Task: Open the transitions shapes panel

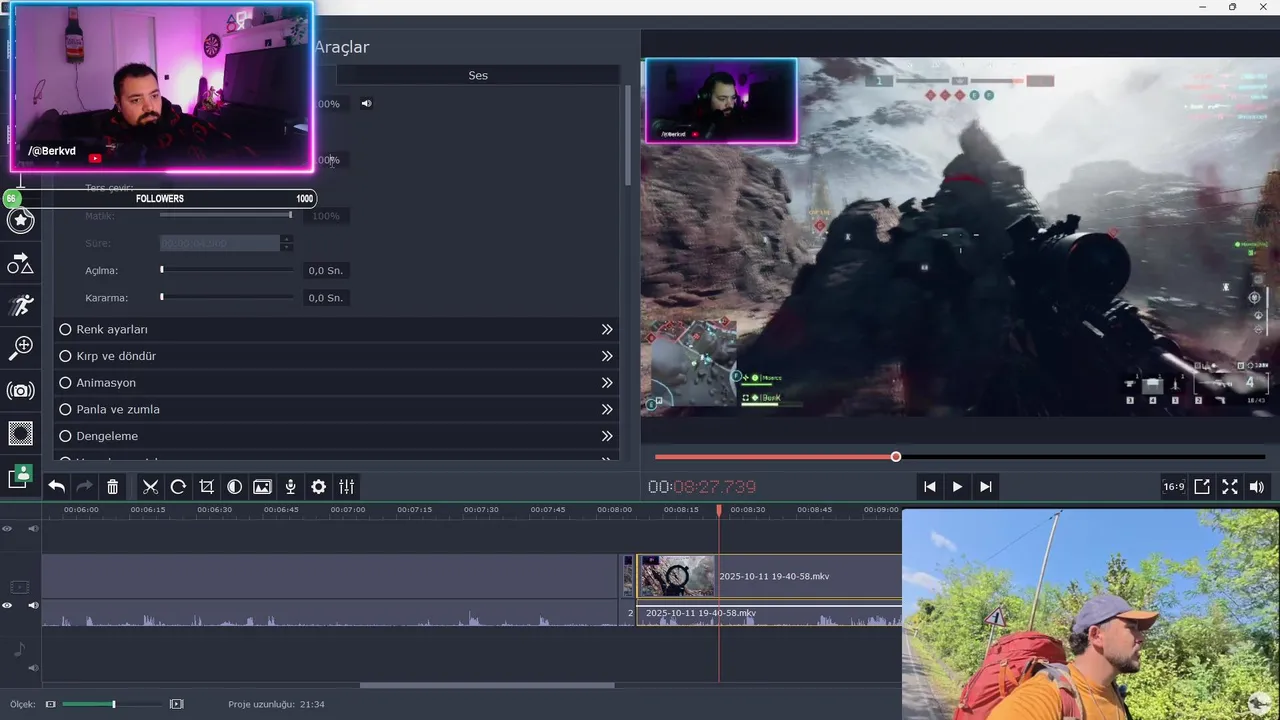Action: (20, 263)
